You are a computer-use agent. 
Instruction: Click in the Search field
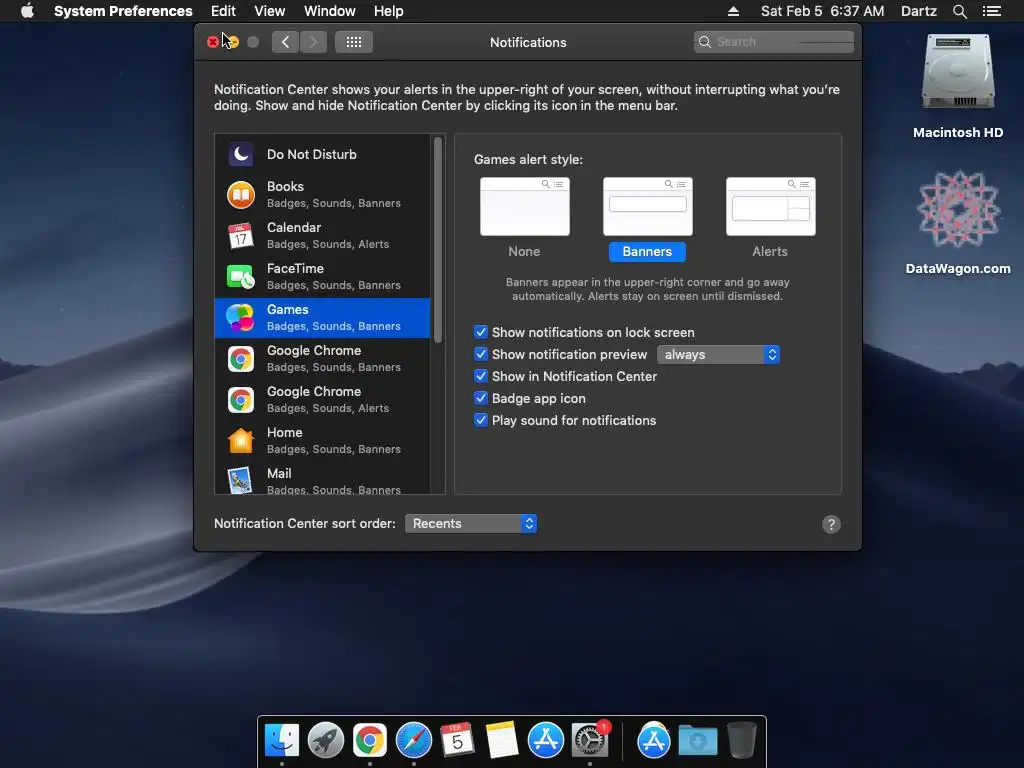[x=774, y=42]
